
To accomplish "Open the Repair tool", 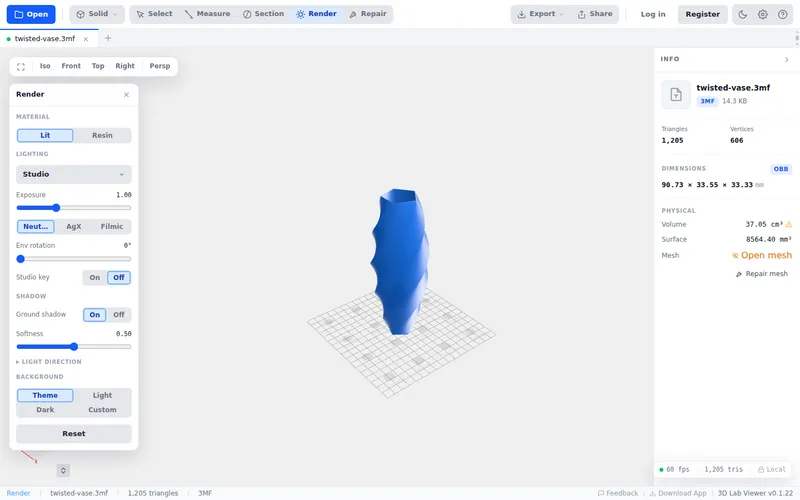I will [368, 14].
